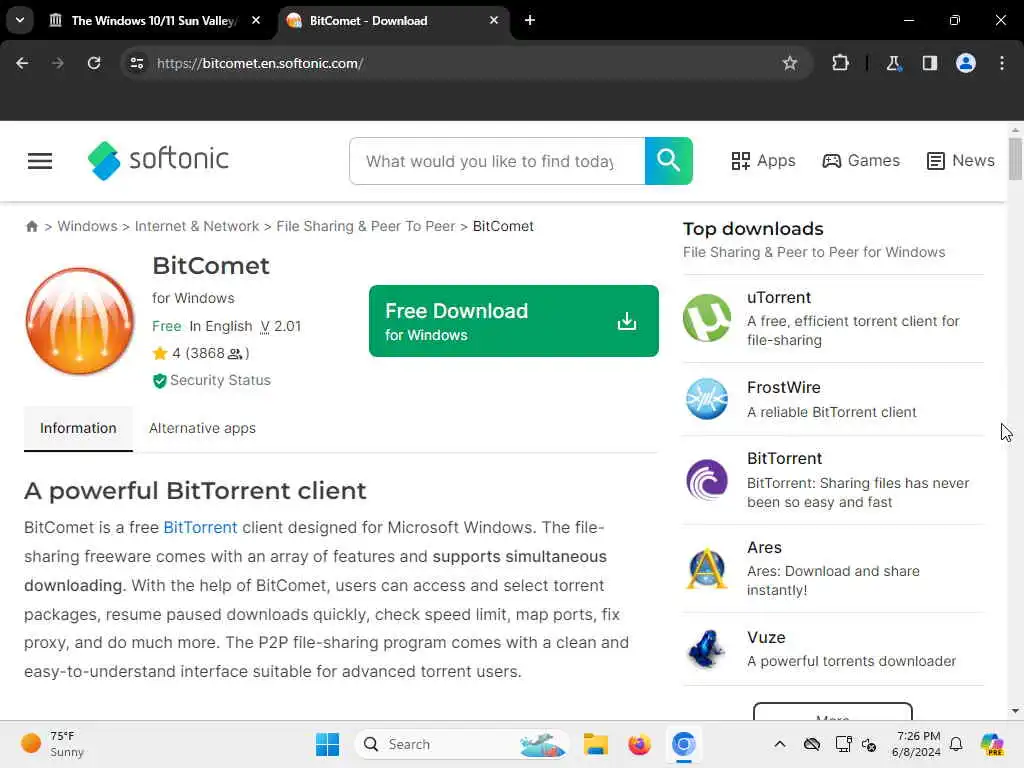The image size is (1024, 768).
Task: Open Internet & Network breadcrumb link
Action: coord(197,227)
